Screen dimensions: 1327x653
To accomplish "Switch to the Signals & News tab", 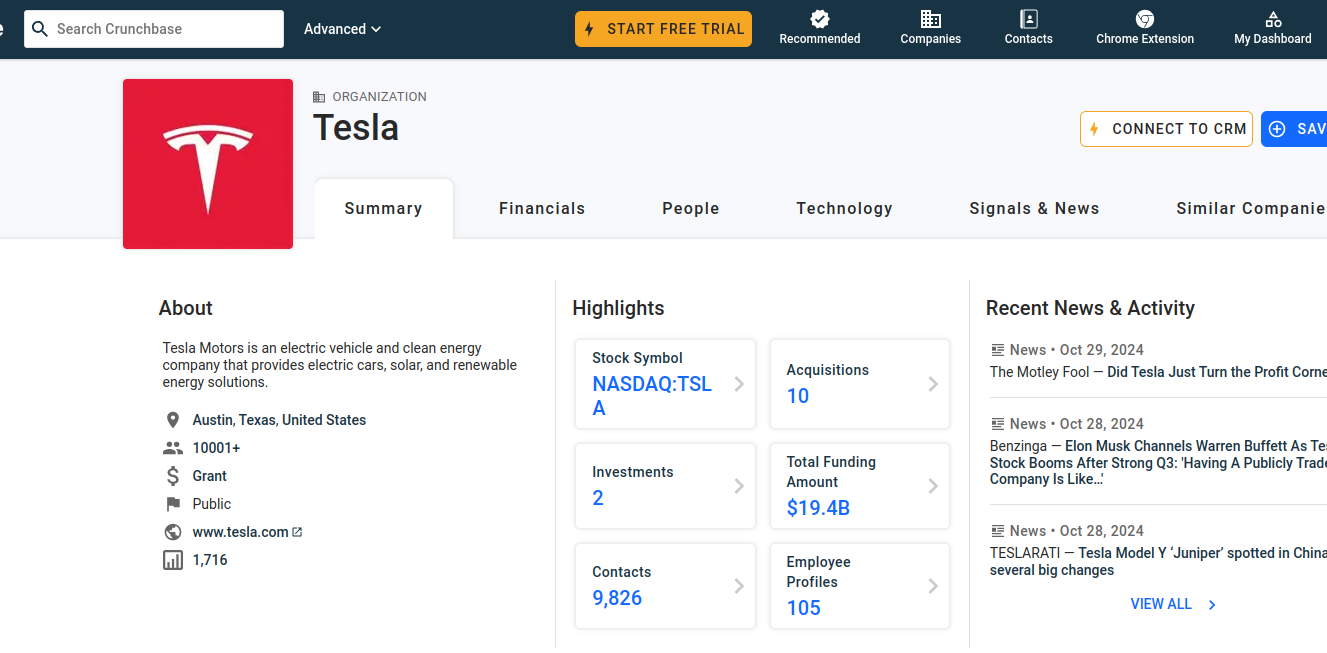I will [1034, 209].
